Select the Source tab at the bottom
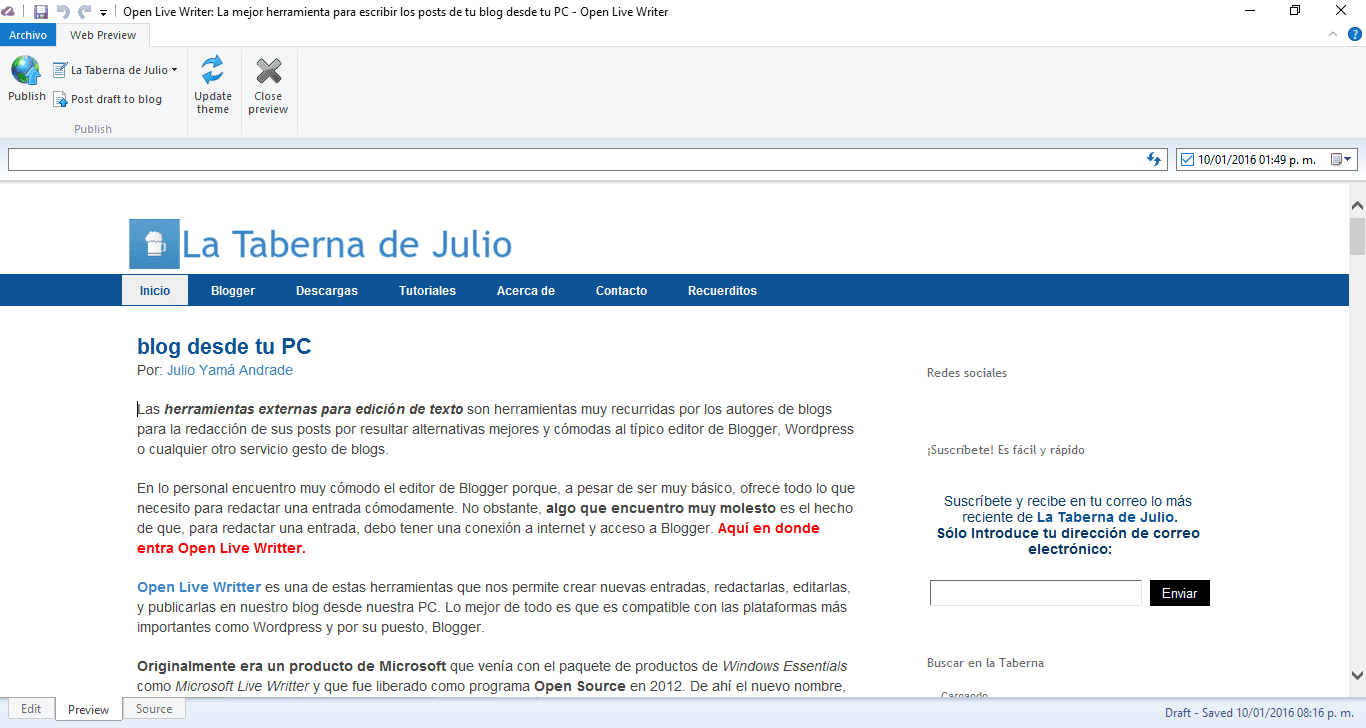Viewport: 1366px width, 728px height. point(153,708)
